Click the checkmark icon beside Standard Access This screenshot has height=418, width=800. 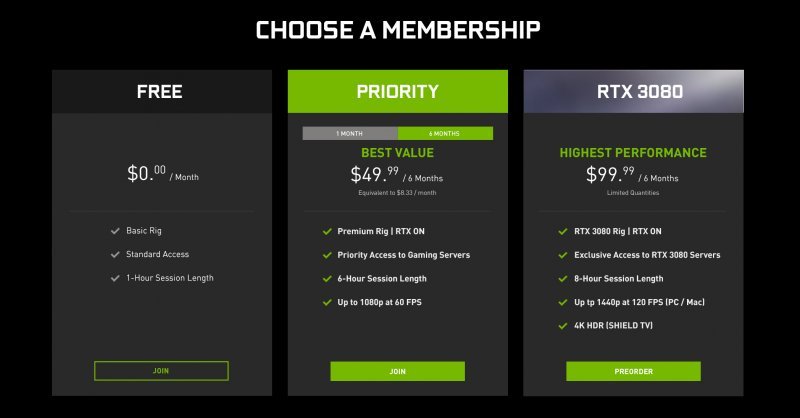[x=115, y=254]
